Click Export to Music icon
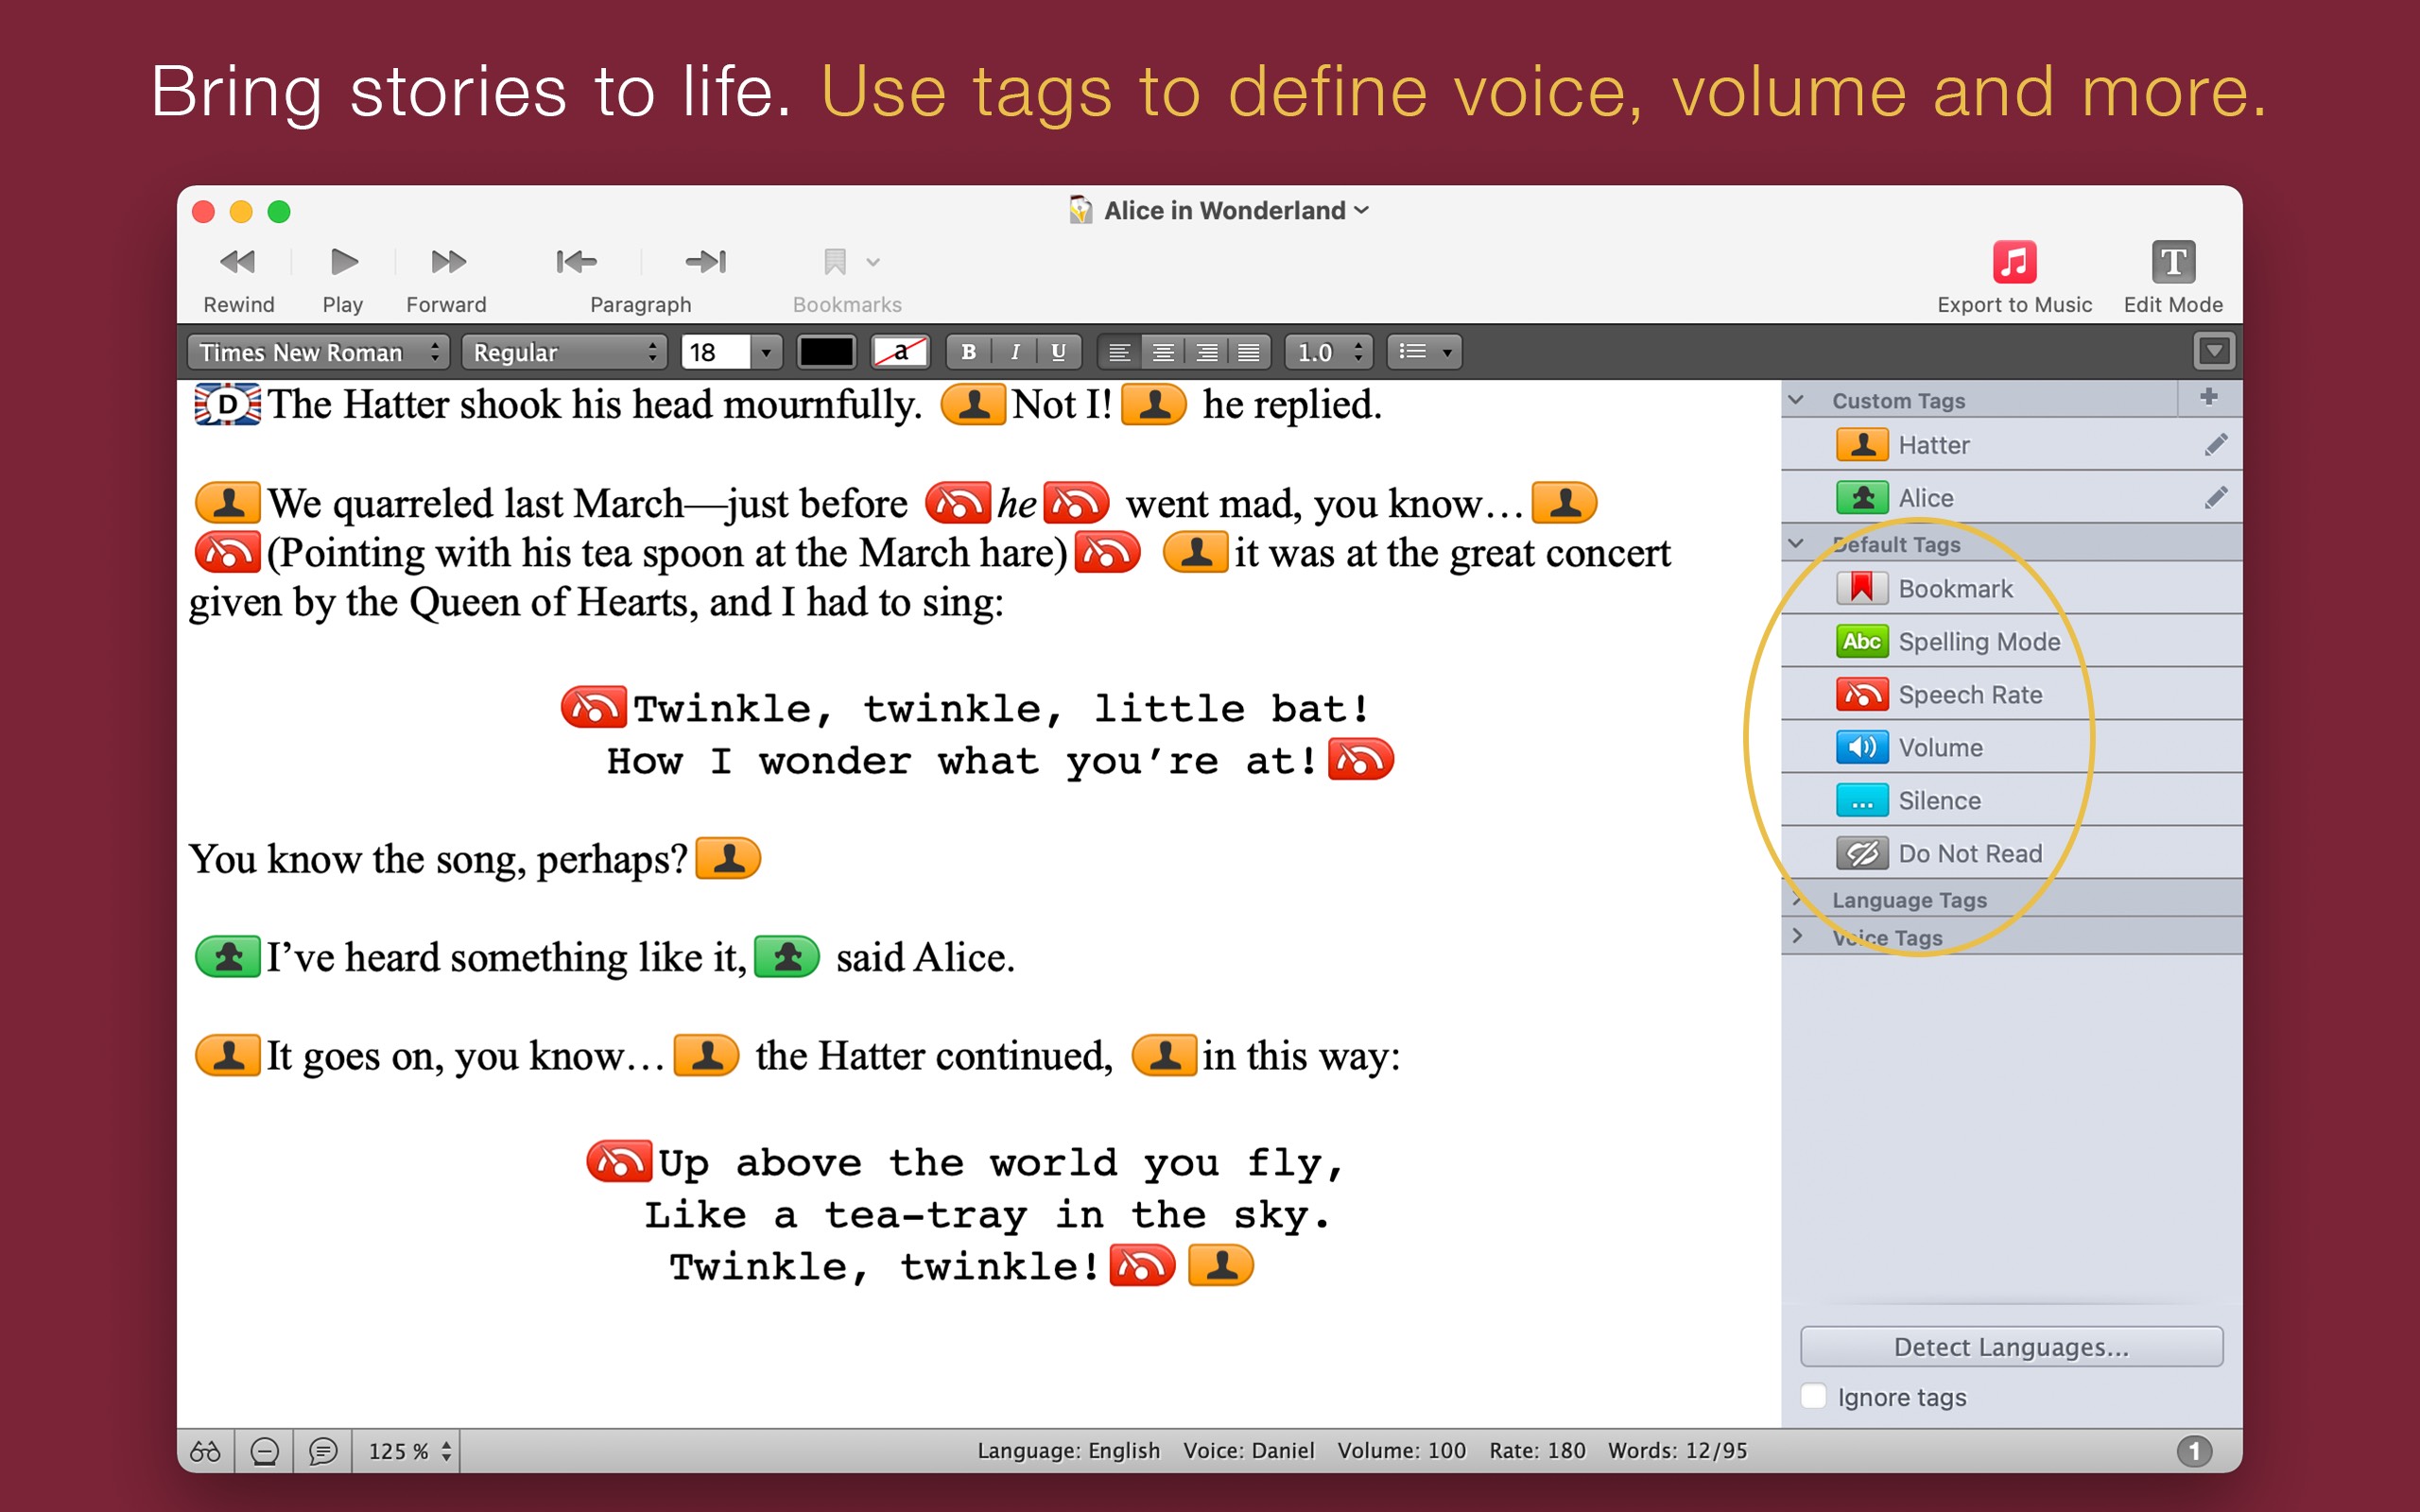Viewport: 2420px width, 1512px height. pyautogui.click(x=2014, y=263)
